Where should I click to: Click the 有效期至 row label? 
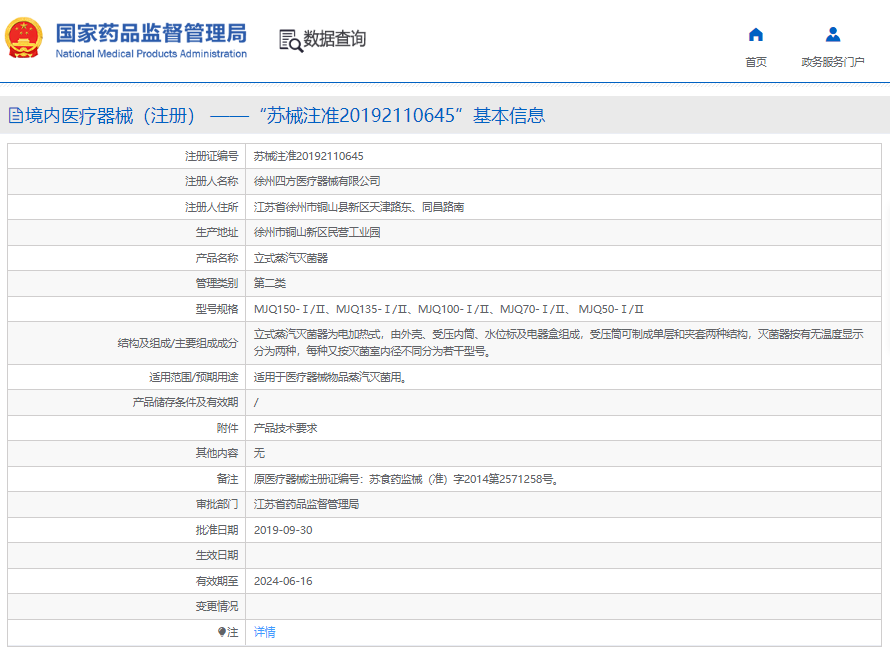coord(217,581)
